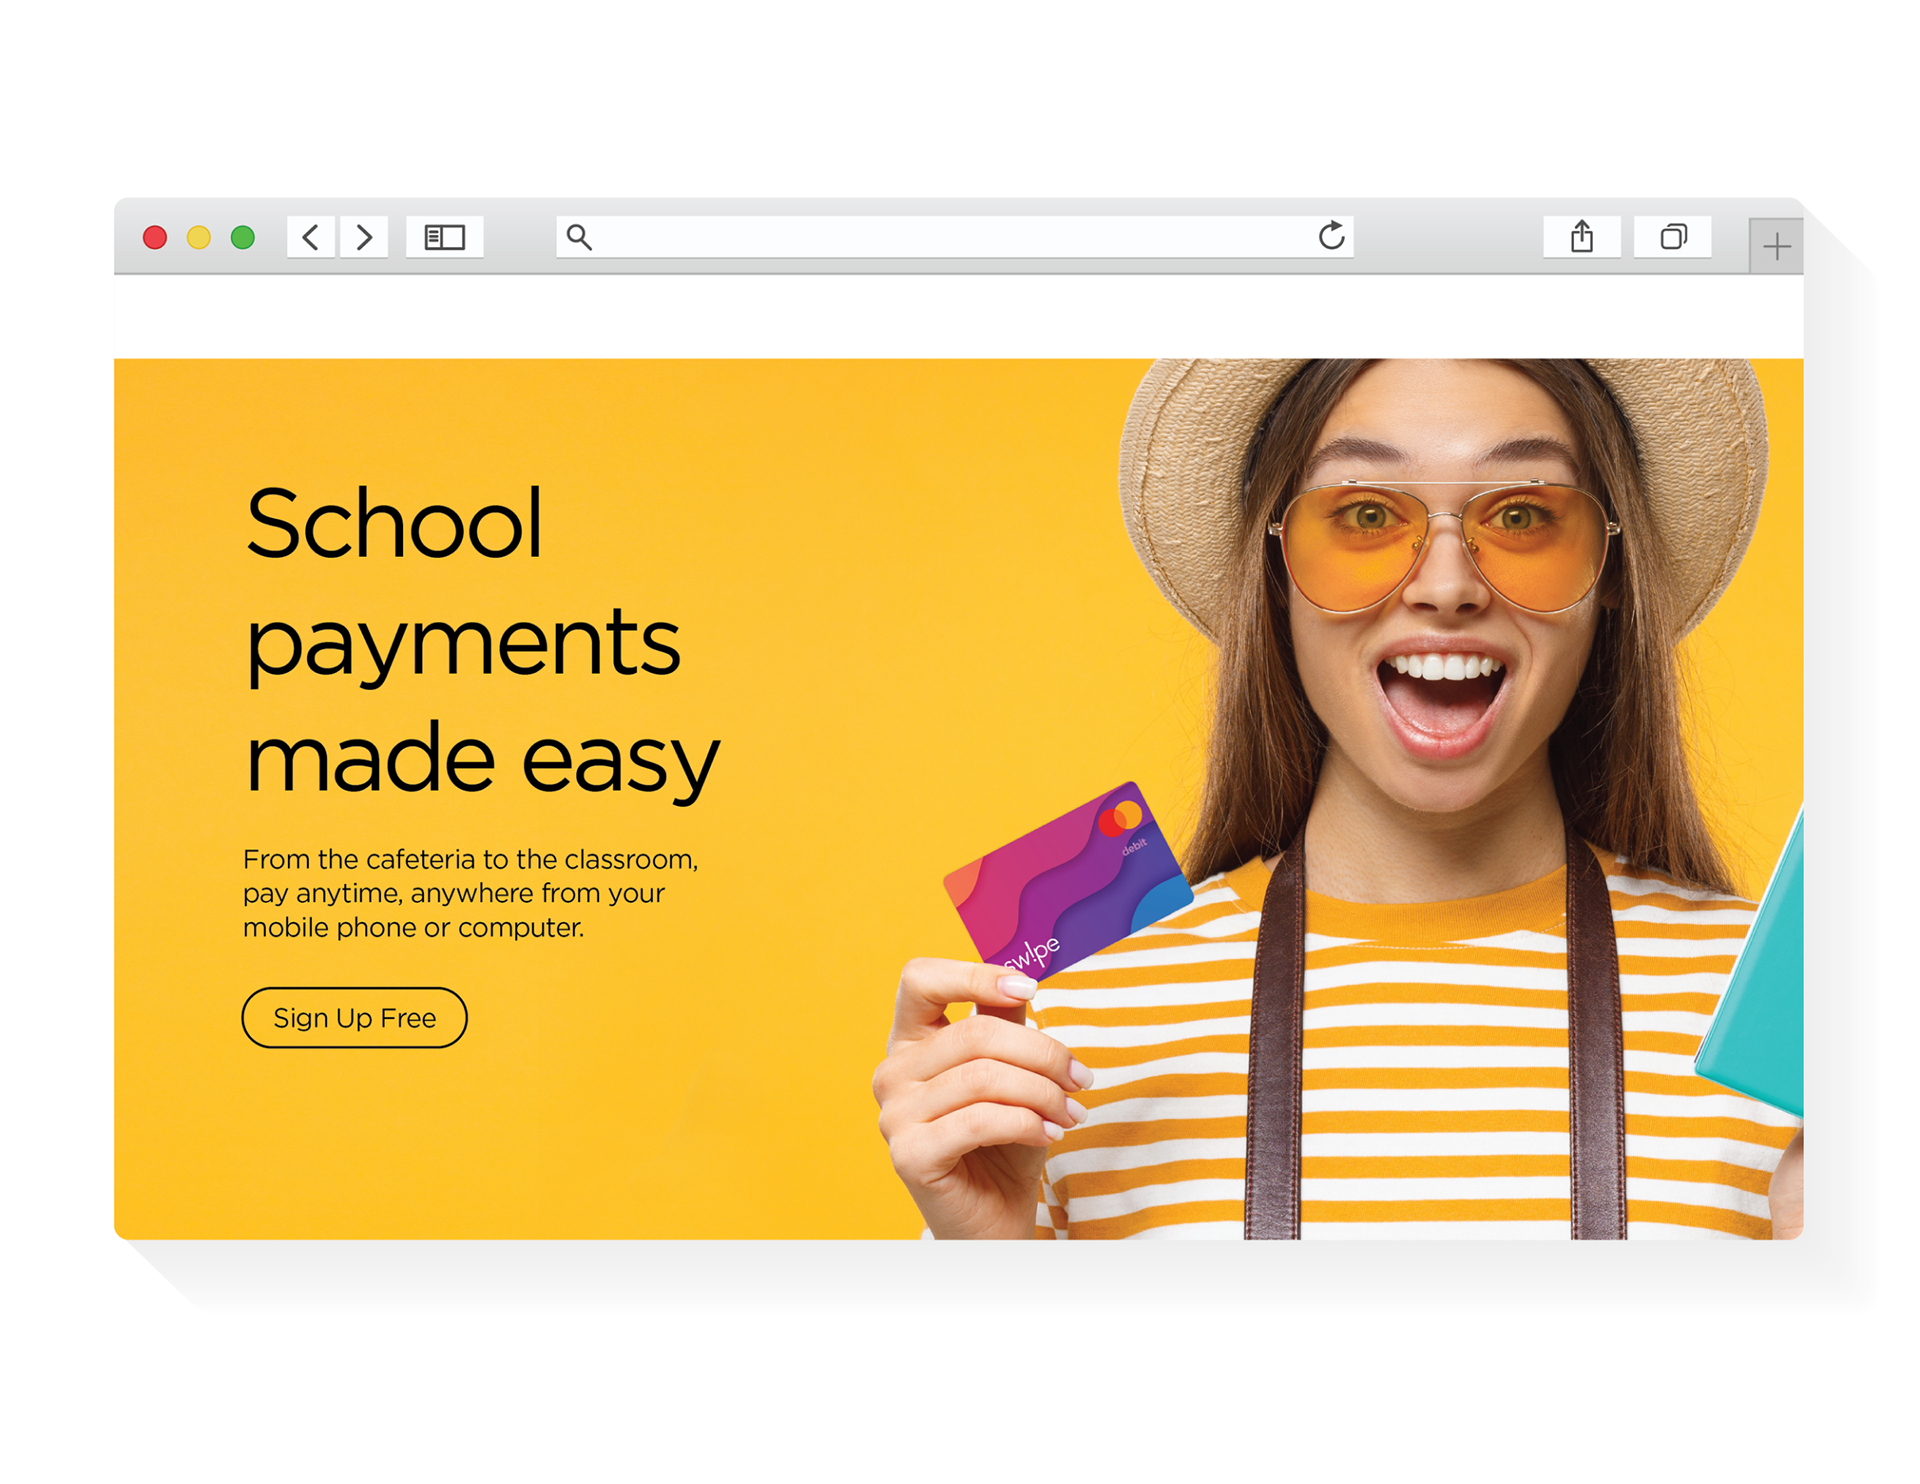Viewport: 1920px width, 1484px height.
Task: Click the green fullscreen window button
Action: 243,237
